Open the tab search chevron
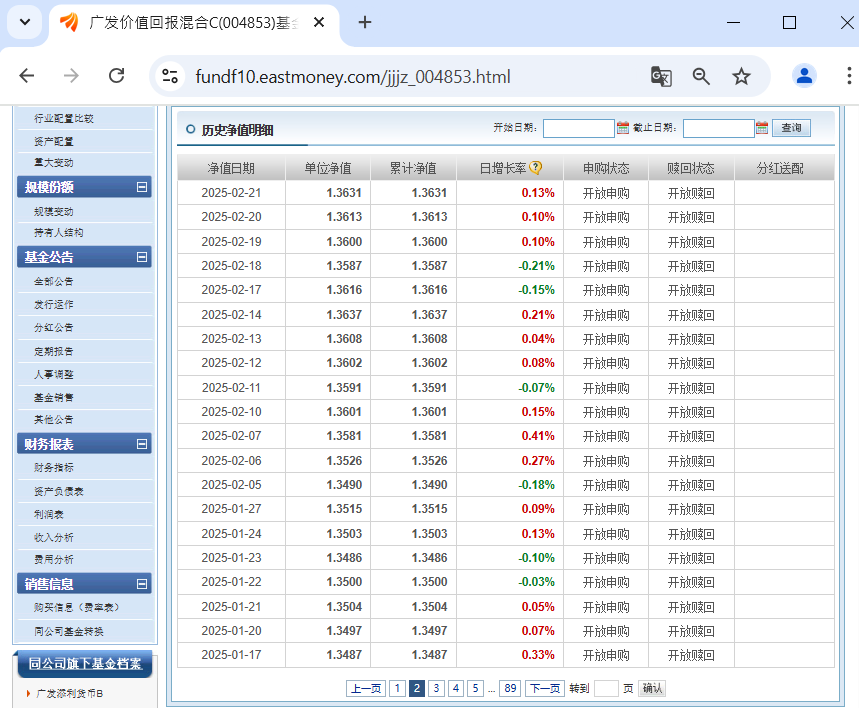 click(x=25, y=22)
